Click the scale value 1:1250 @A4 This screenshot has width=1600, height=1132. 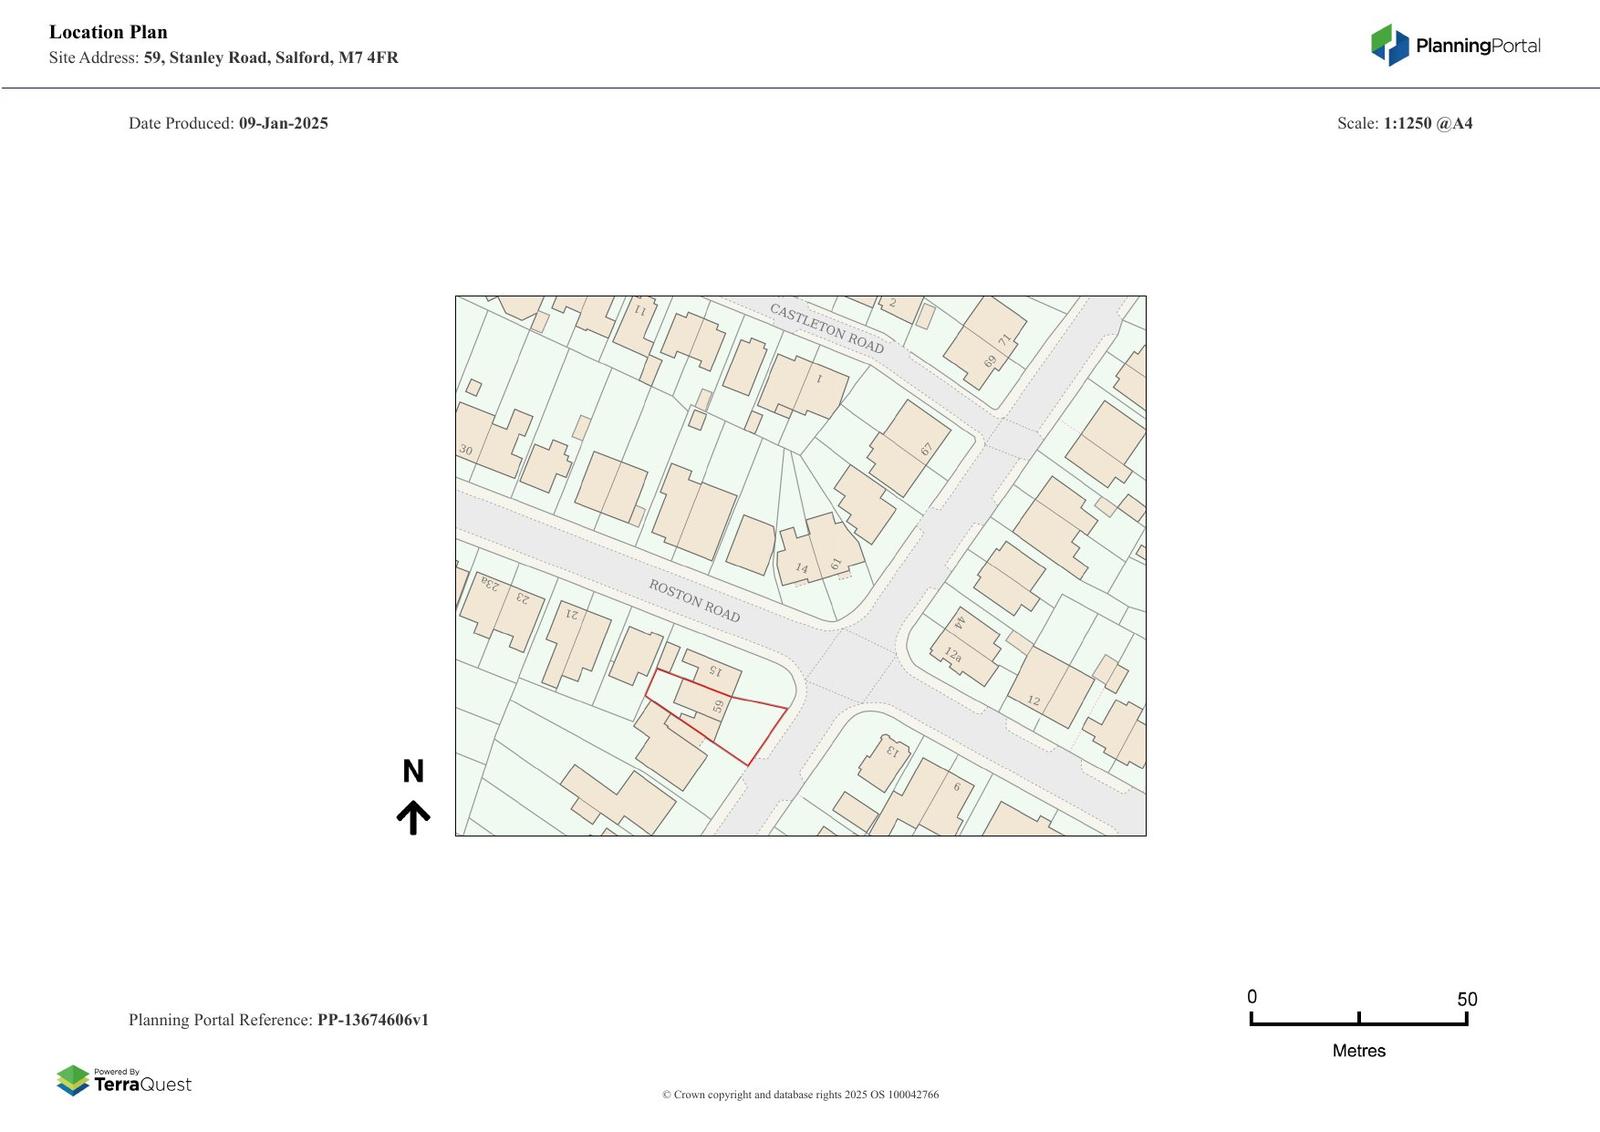click(1427, 124)
